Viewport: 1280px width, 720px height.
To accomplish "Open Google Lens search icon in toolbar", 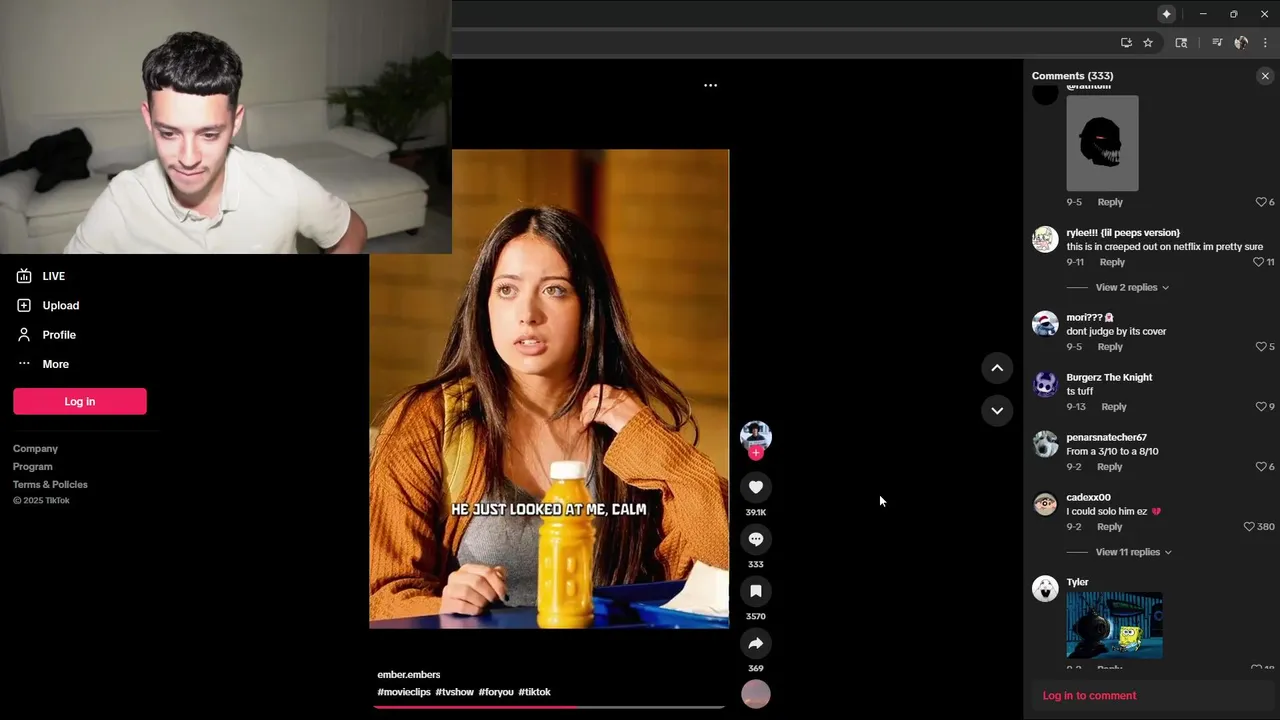I will 1181,43.
